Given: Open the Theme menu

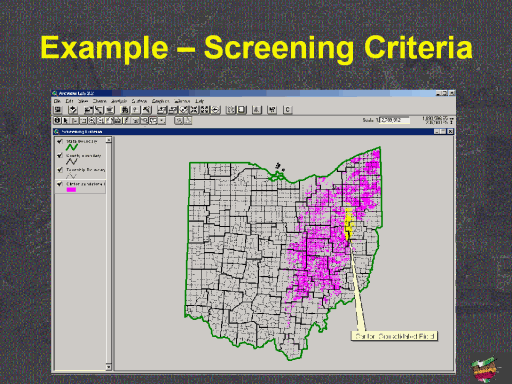Looking at the screenshot, I should coord(100,101).
